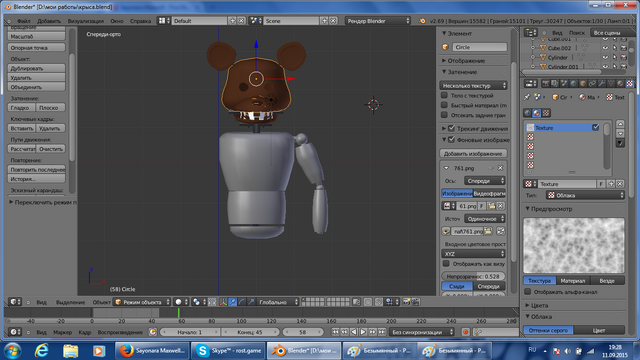Viewport: 640px width, 360px height.
Task: Play the animation forward
Action: 363,332
